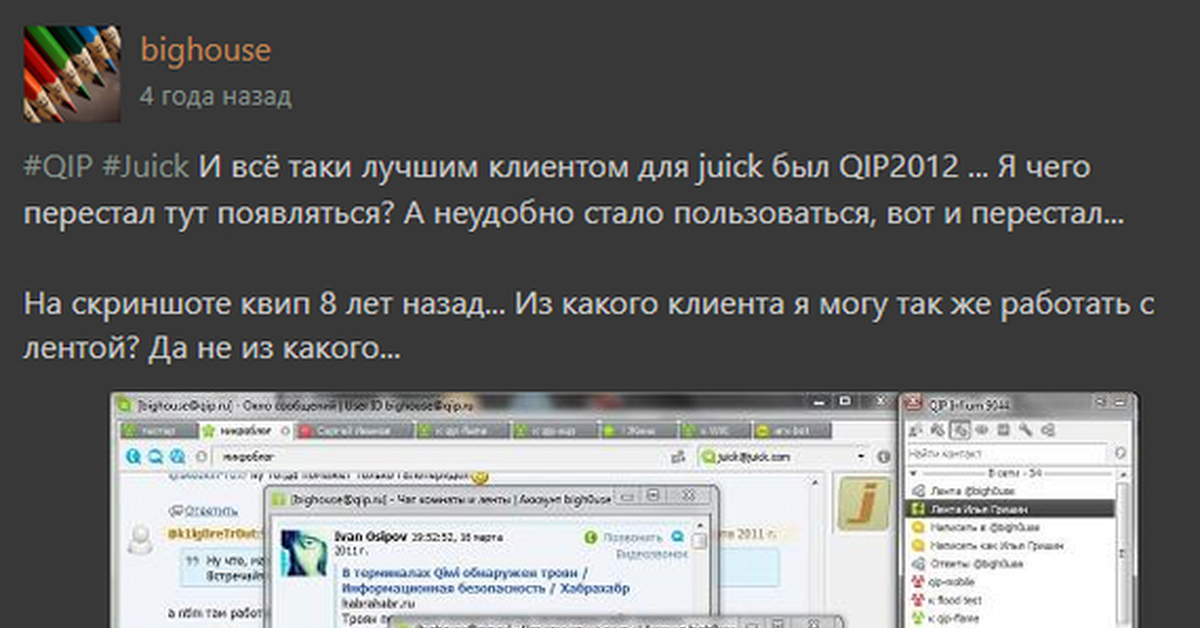Image resolution: width=1200 pixels, height=628 pixels.
Task: Open settings with the wrench icon in Infium toolbar
Action: pyautogui.click(x=1025, y=430)
